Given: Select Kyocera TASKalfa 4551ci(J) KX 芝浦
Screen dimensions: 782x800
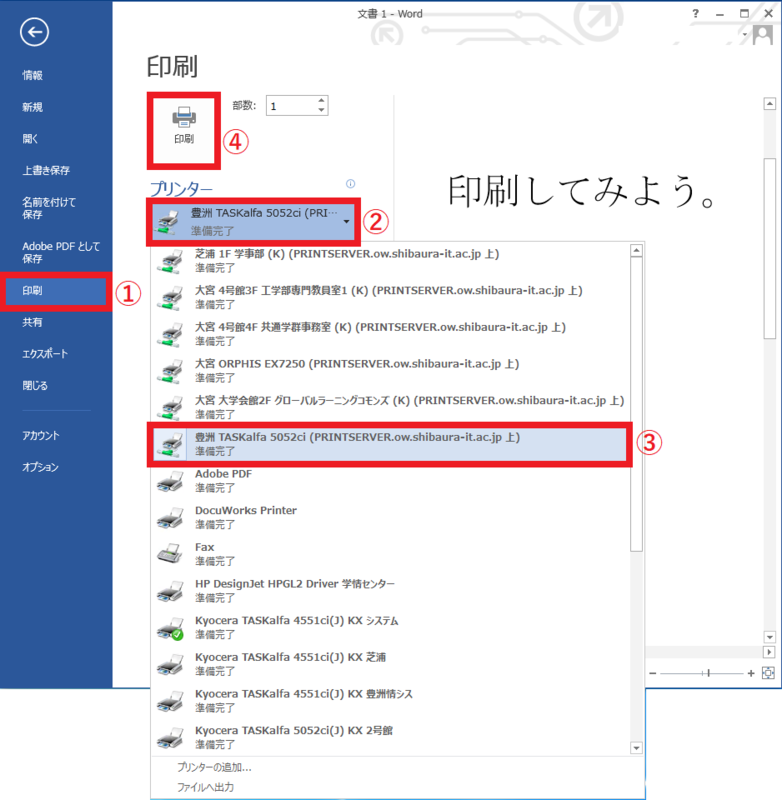Looking at the screenshot, I should pos(390,664).
